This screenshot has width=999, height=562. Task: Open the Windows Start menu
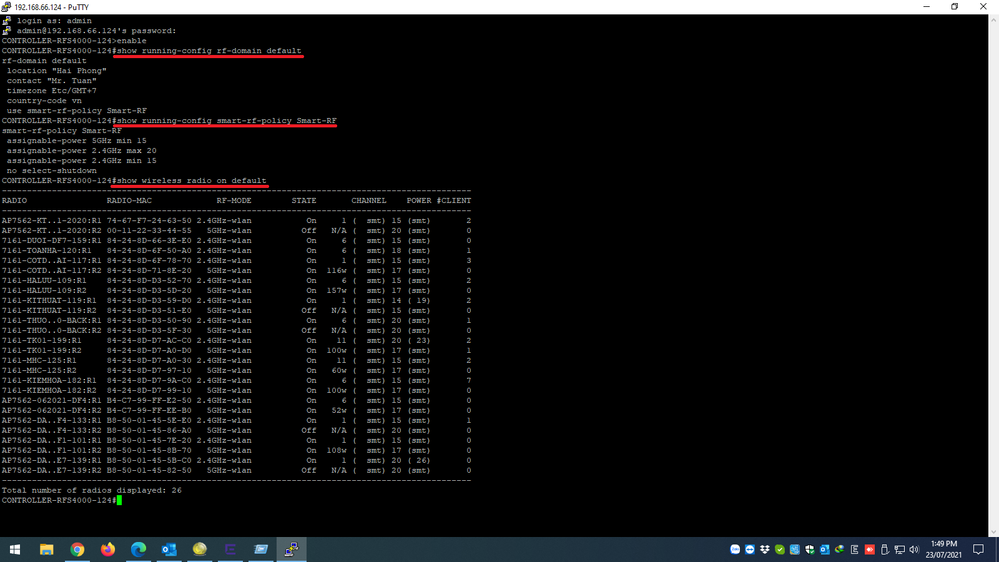coord(16,549)
